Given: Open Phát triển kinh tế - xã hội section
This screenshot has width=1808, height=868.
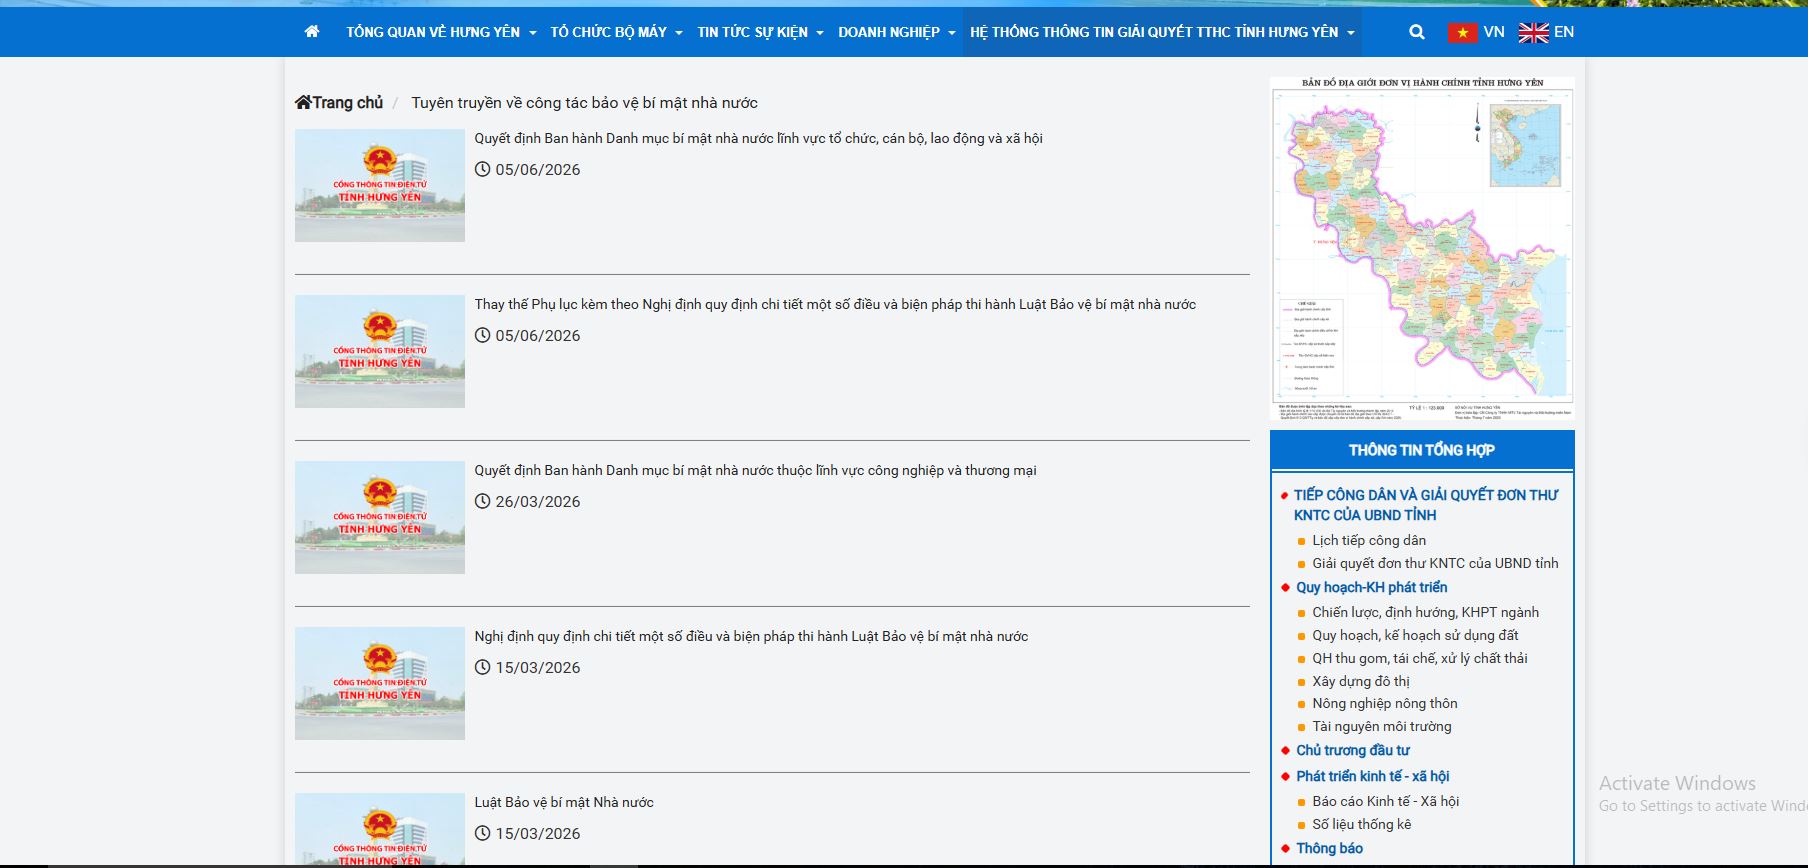Looking at the screenshot, I should coord(1373,776).
